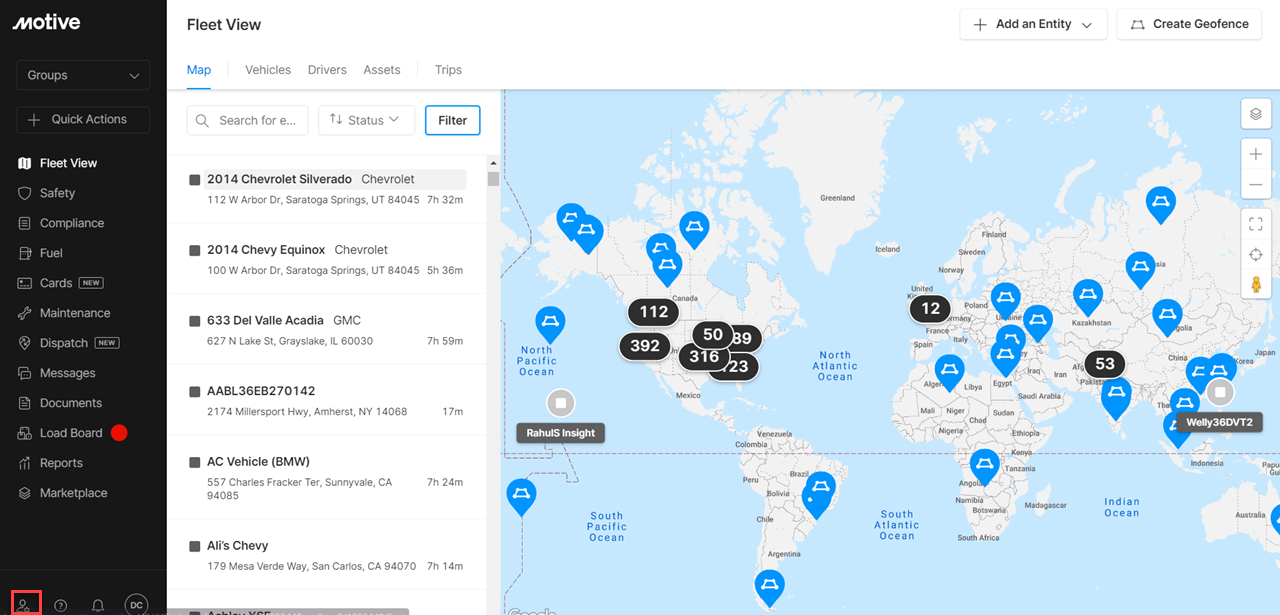Open Quick Actions menu
The width and height of the screenshot is (1280, 615).
[x=83, y=119]
